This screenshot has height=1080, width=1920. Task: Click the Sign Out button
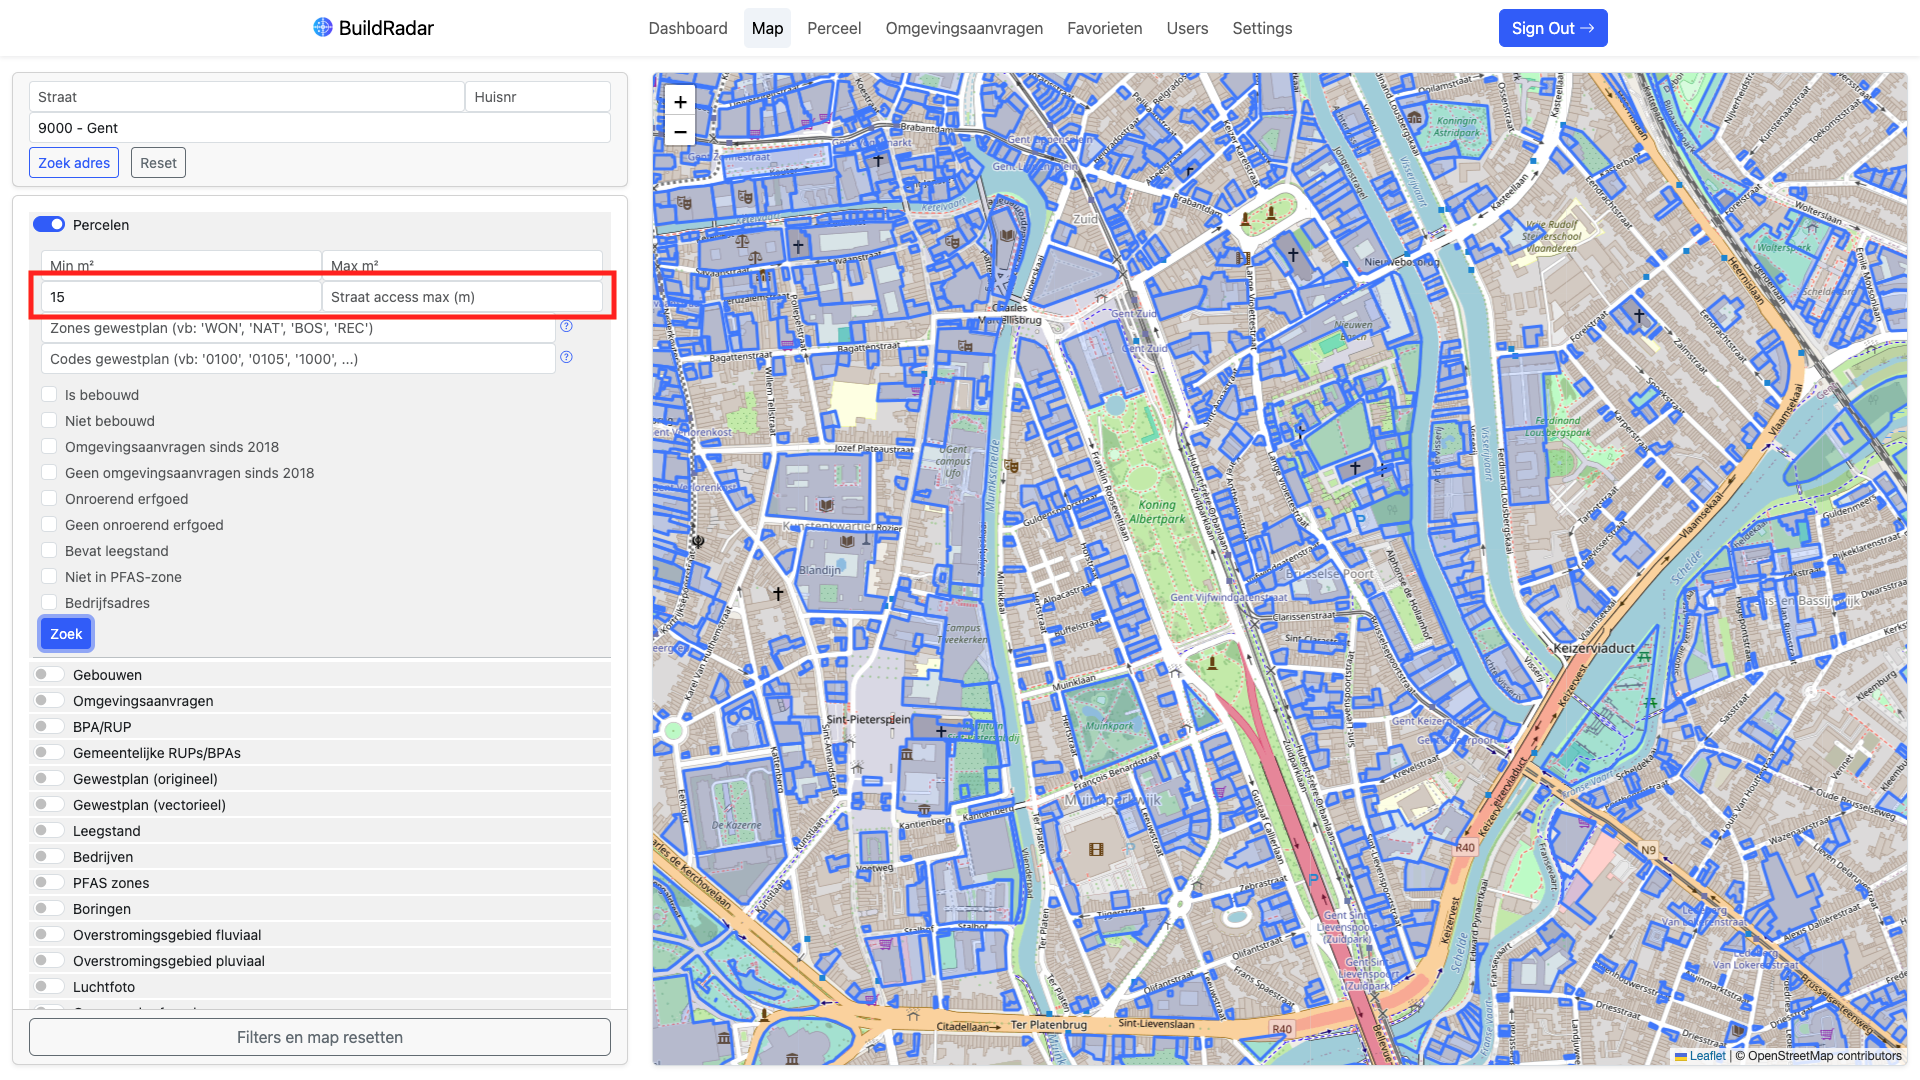point(1552,28)
